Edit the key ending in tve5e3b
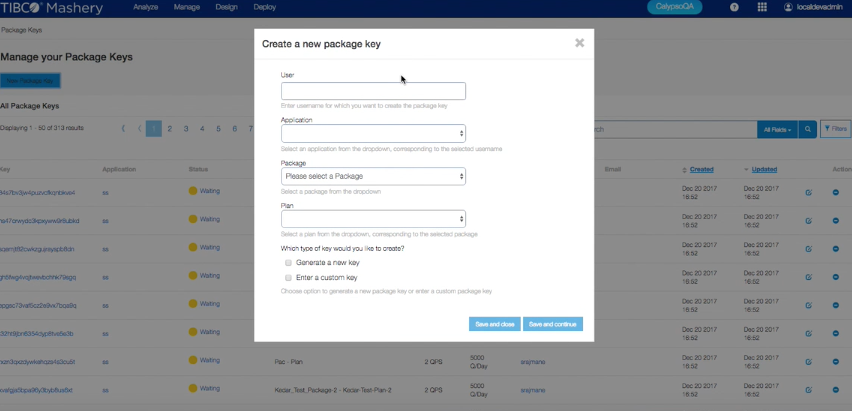 pyautogui.click(x=809, y=334)
